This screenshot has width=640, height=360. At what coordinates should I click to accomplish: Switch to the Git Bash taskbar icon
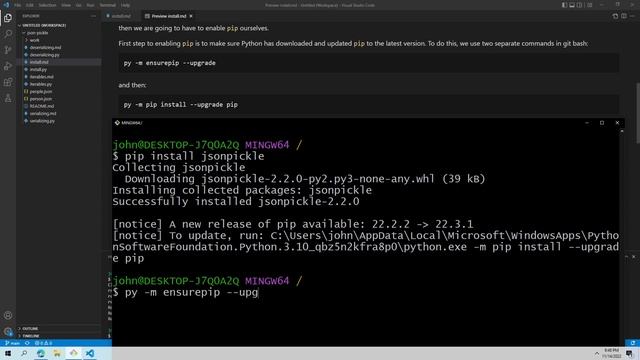point(73,353)
